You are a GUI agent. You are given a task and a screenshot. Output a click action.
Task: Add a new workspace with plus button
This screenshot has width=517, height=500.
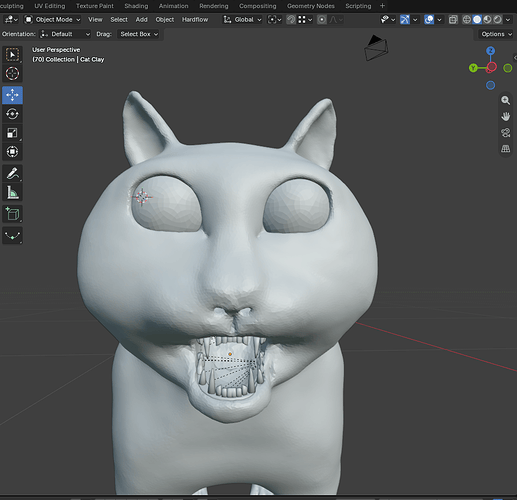pyautogui.click(x=382, y=6)
